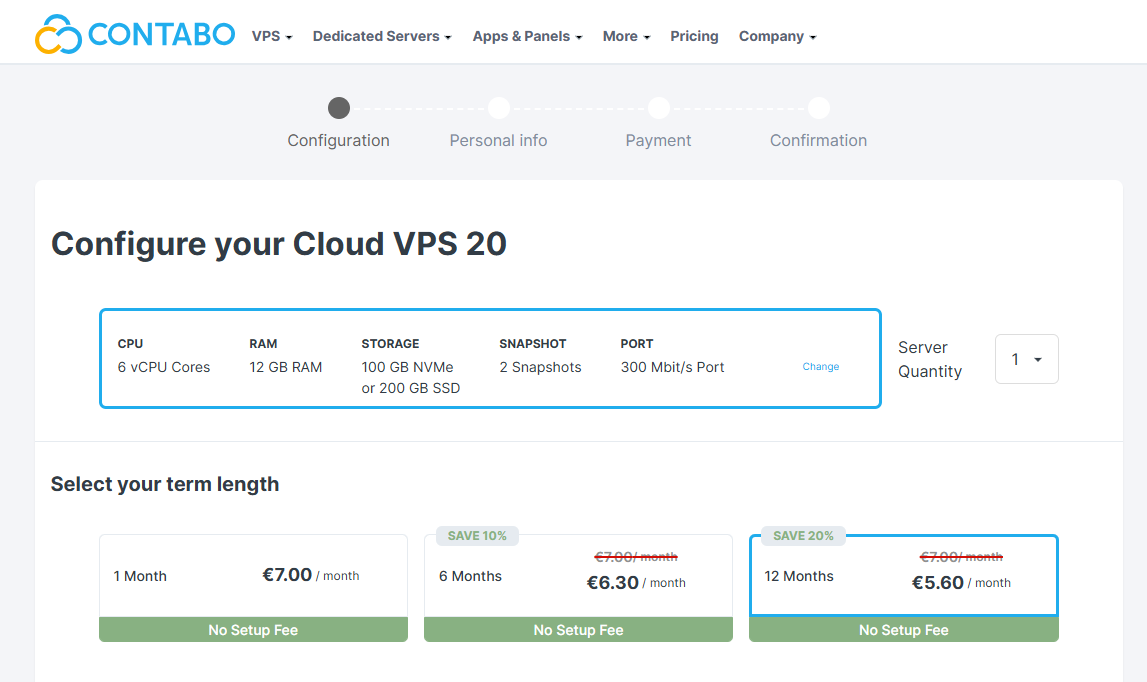Select the Payment step circle
Image resolution: width=1147 pixels, height=682 pixels.
coord(658,108)
